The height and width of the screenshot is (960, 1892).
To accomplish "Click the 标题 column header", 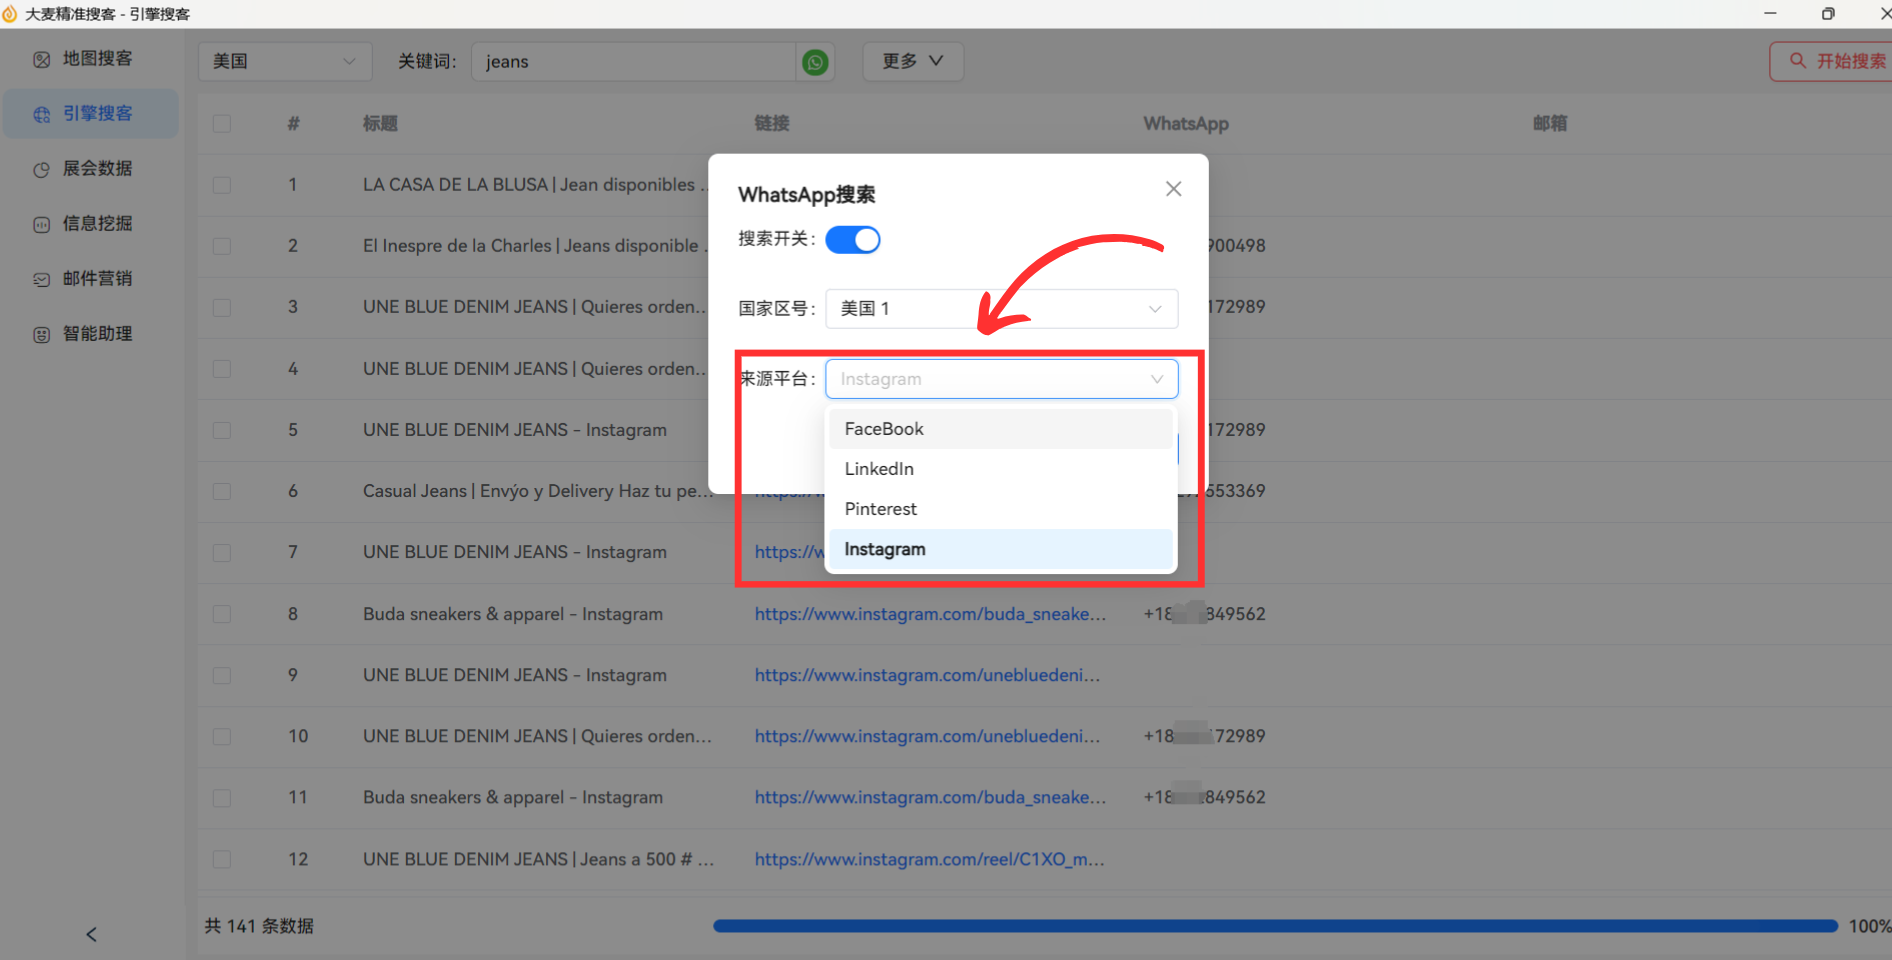I will (x=380, y=124).
